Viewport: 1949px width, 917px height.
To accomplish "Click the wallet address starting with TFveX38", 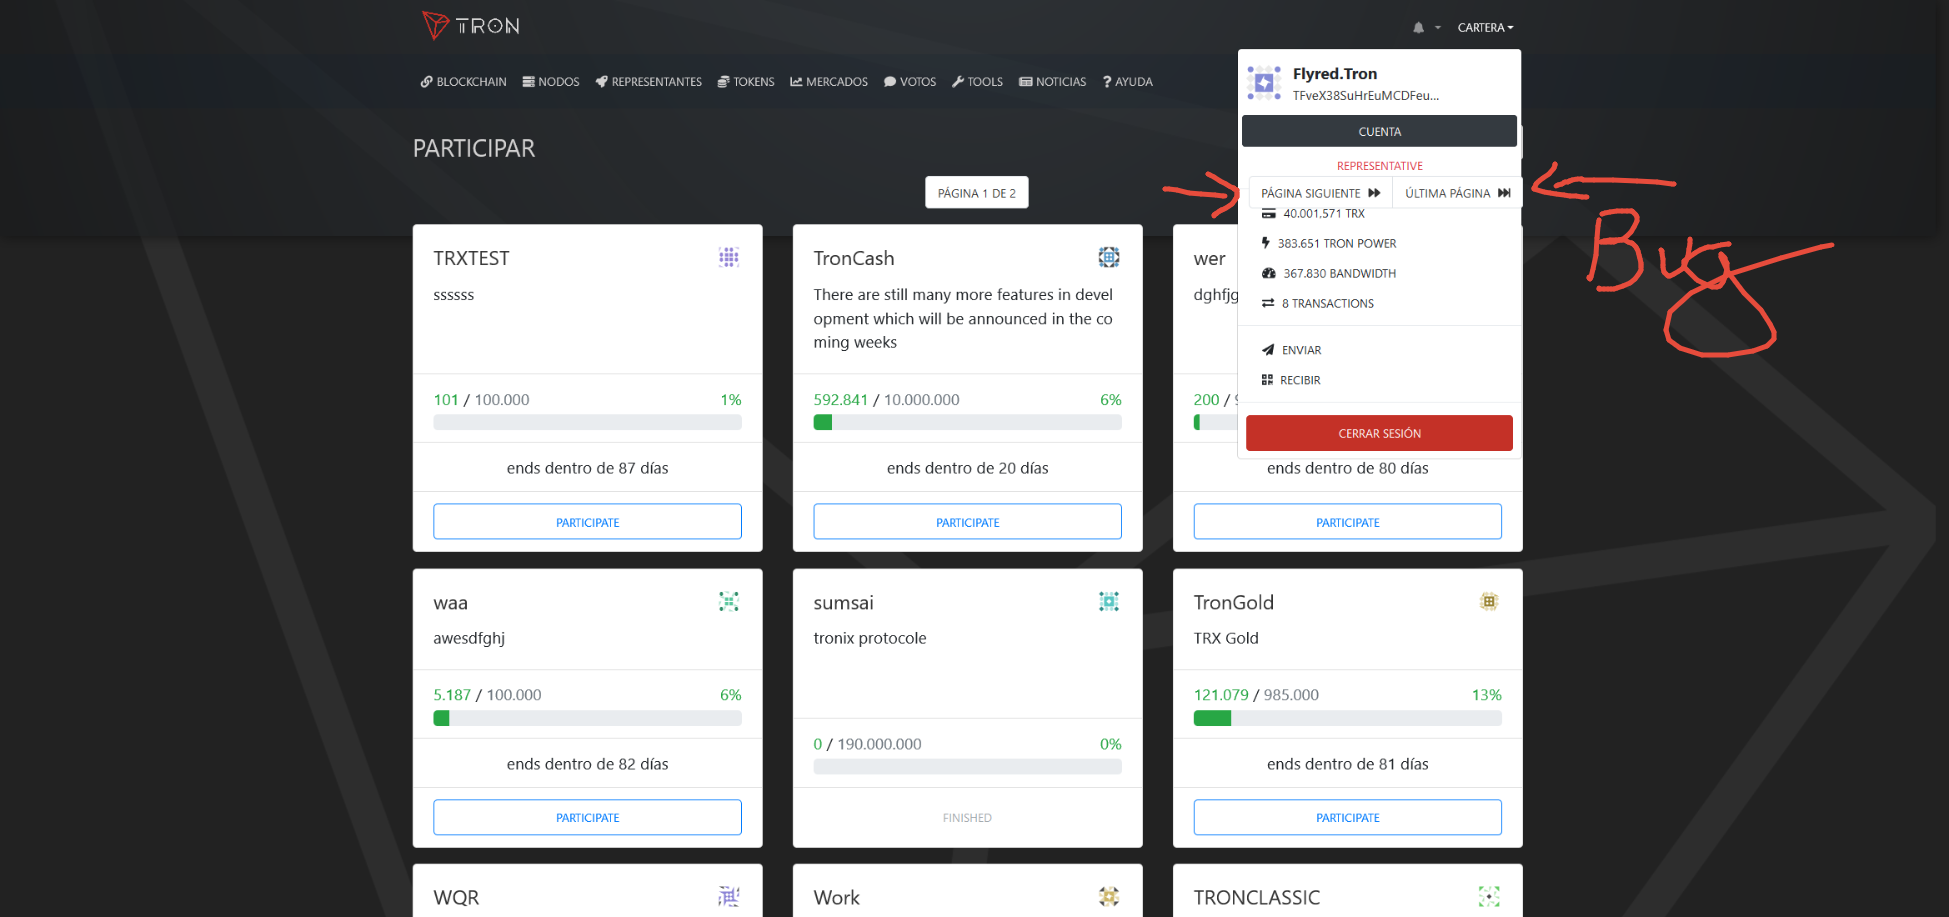I will tap(1365, 95).
